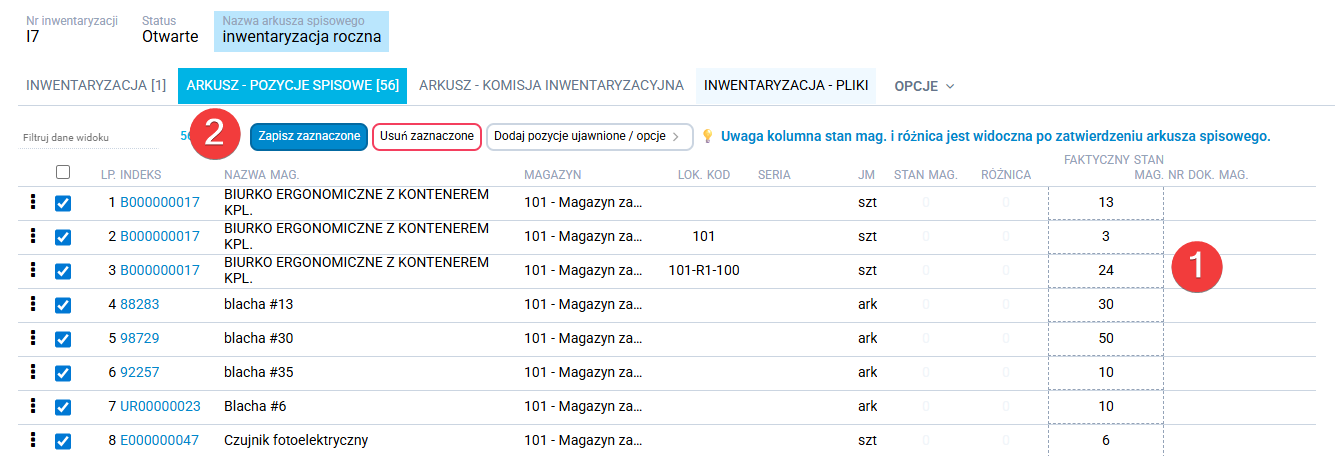Click the lightbulb hint icon
Screen dimensions: 1335x456
707,136
